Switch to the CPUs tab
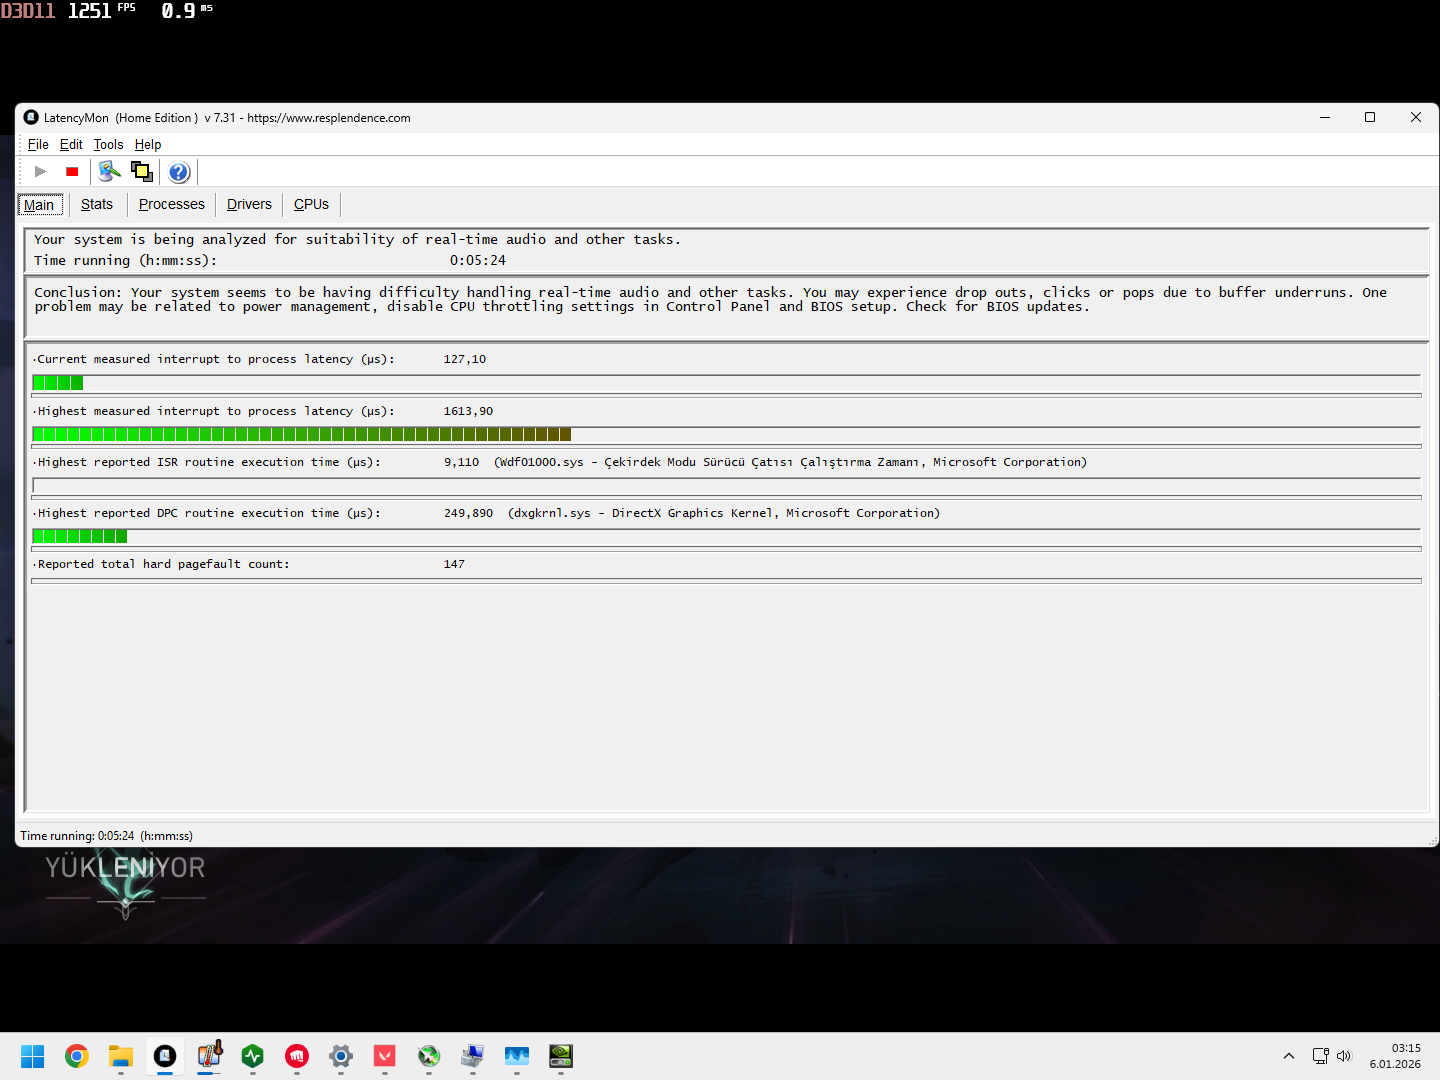Screen dimensions: 1440x1080 311,204
